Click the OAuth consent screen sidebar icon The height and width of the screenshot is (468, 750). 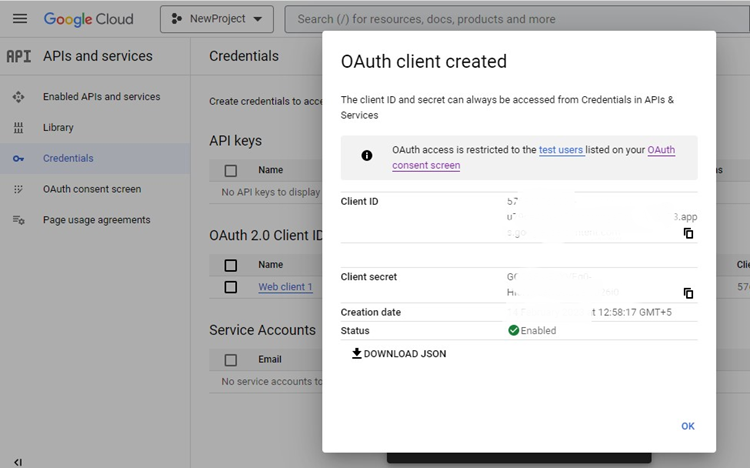18,189
